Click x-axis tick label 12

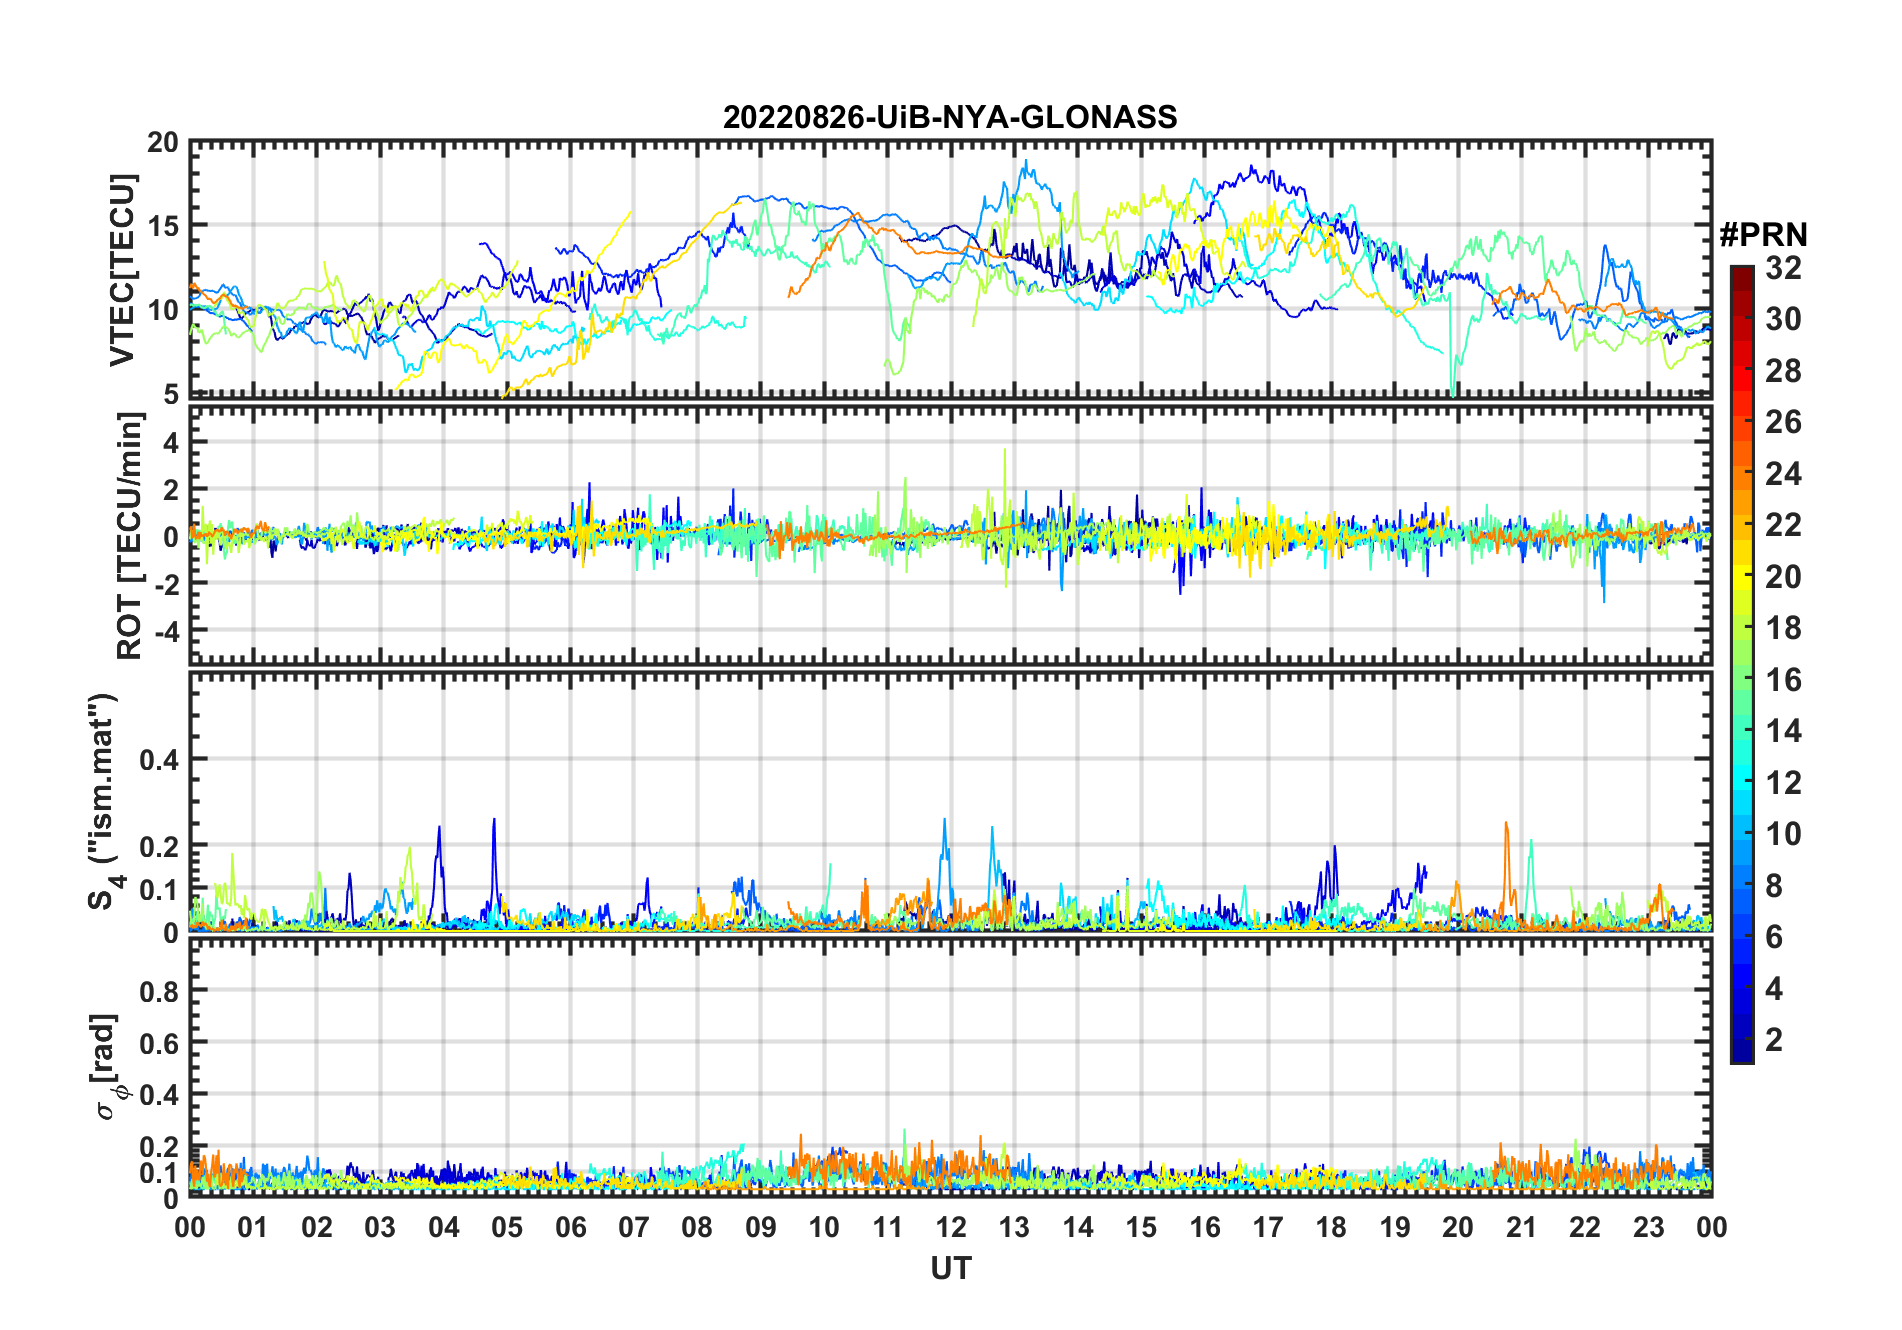coord(951,1227)
